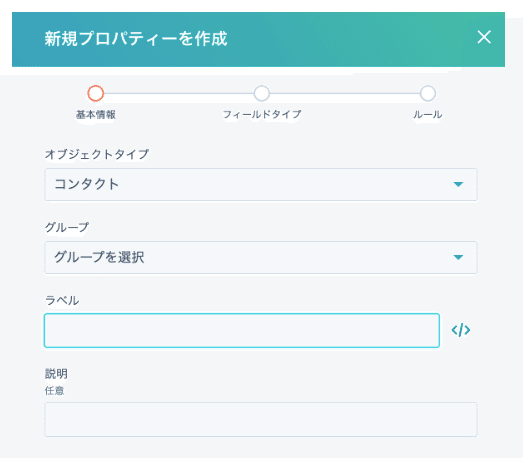Click the オブジェクトタイプ field label
This screenshot has width=523, height=458.
[x=97, y=154]
